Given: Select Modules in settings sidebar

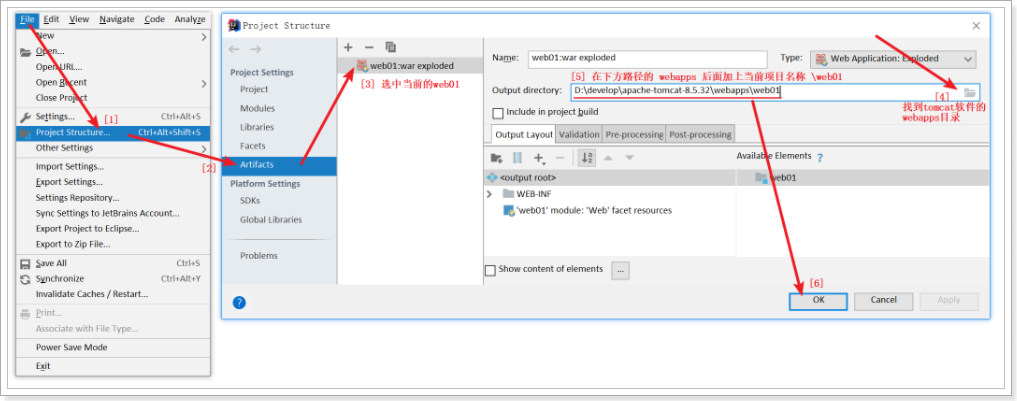Looking at the screenshot, I should point(257,108).
